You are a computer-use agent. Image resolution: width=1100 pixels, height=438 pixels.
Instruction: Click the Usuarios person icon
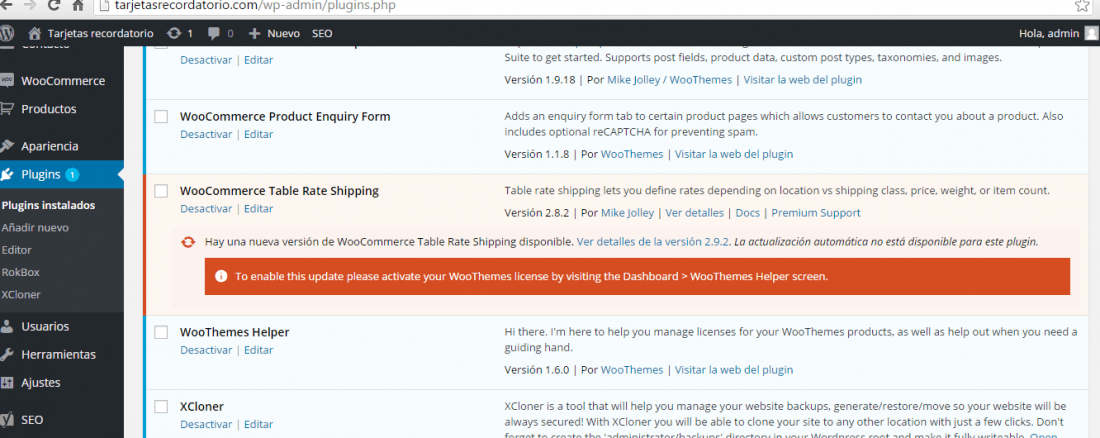(x=7, y=326)
